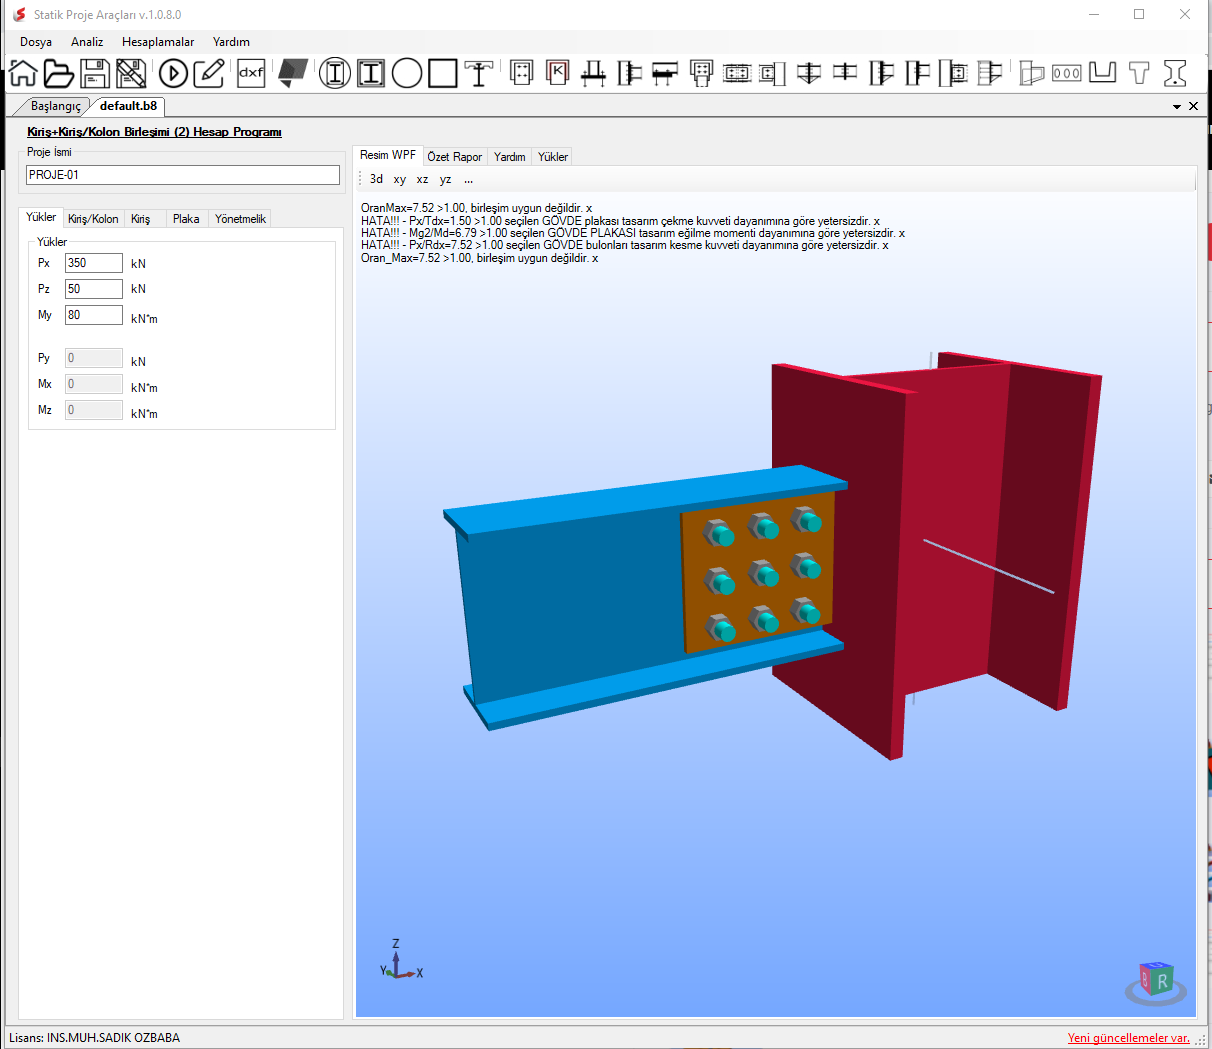
Task: Click the disabled Py field
Action: 94,358
